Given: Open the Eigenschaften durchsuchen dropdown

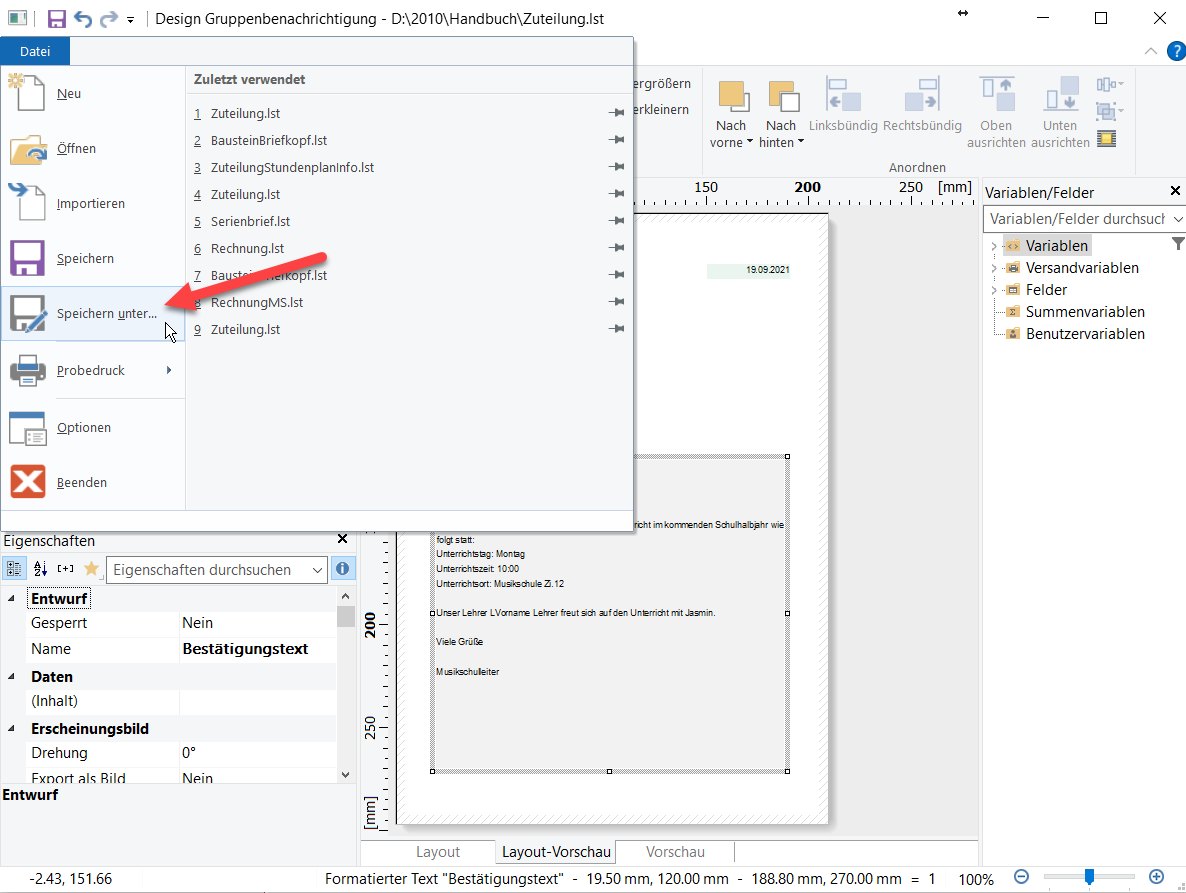Looking at the screenshot, I should 318,570.
